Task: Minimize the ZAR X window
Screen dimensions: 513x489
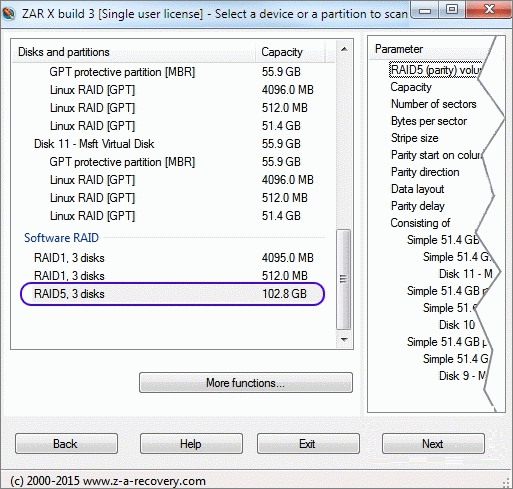Action: [x=425, y=11]
